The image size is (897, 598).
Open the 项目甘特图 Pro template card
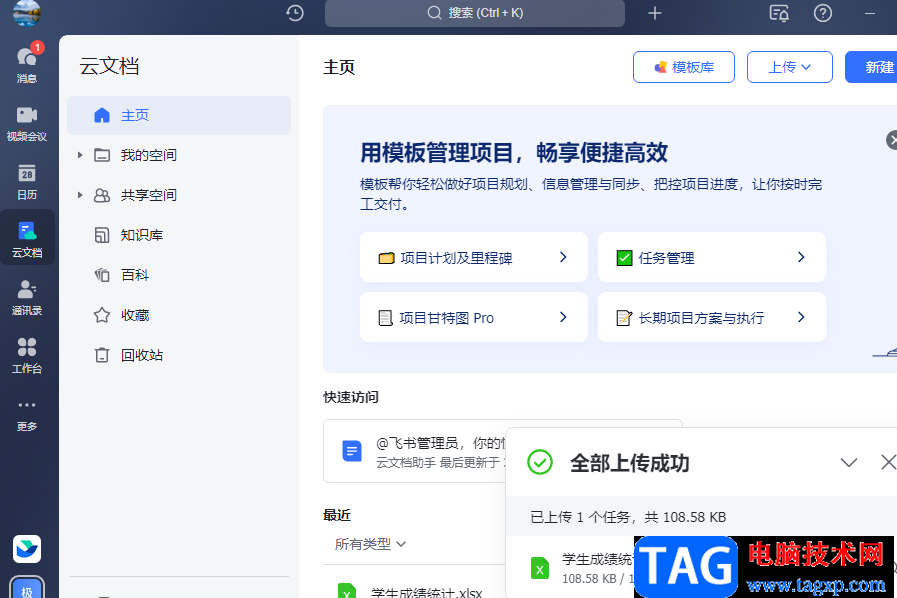[x=474, y=318]
